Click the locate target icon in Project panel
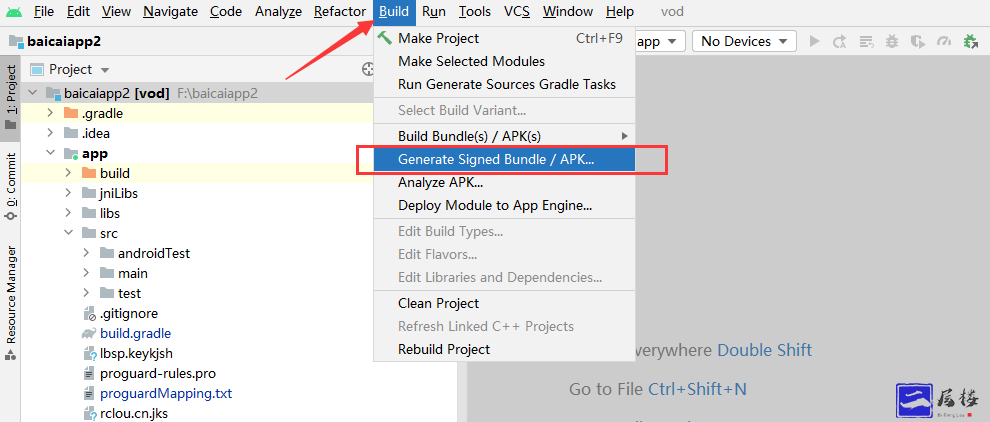Screen dimensions: 990x422 (368, 69)
